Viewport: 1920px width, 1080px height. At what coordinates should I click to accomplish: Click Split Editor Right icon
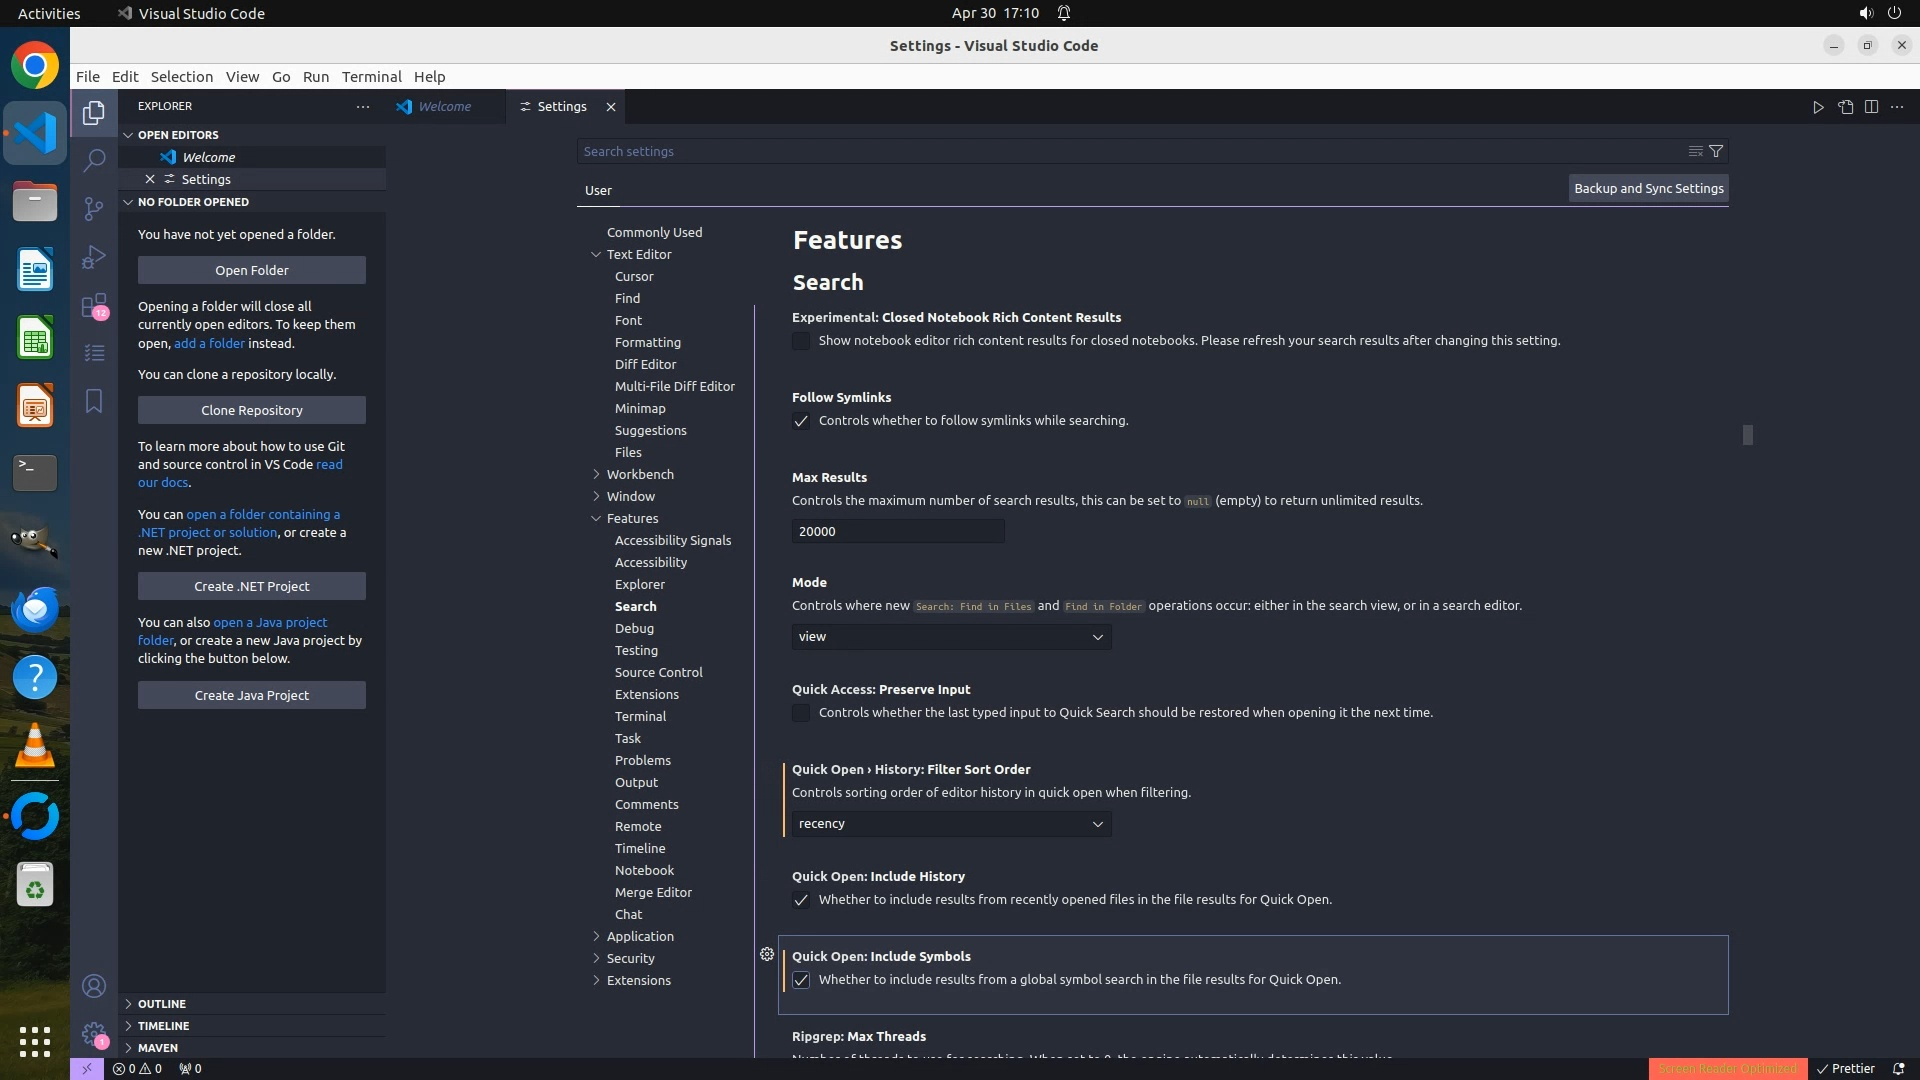pyautogui.click(x=1871, y=107)
